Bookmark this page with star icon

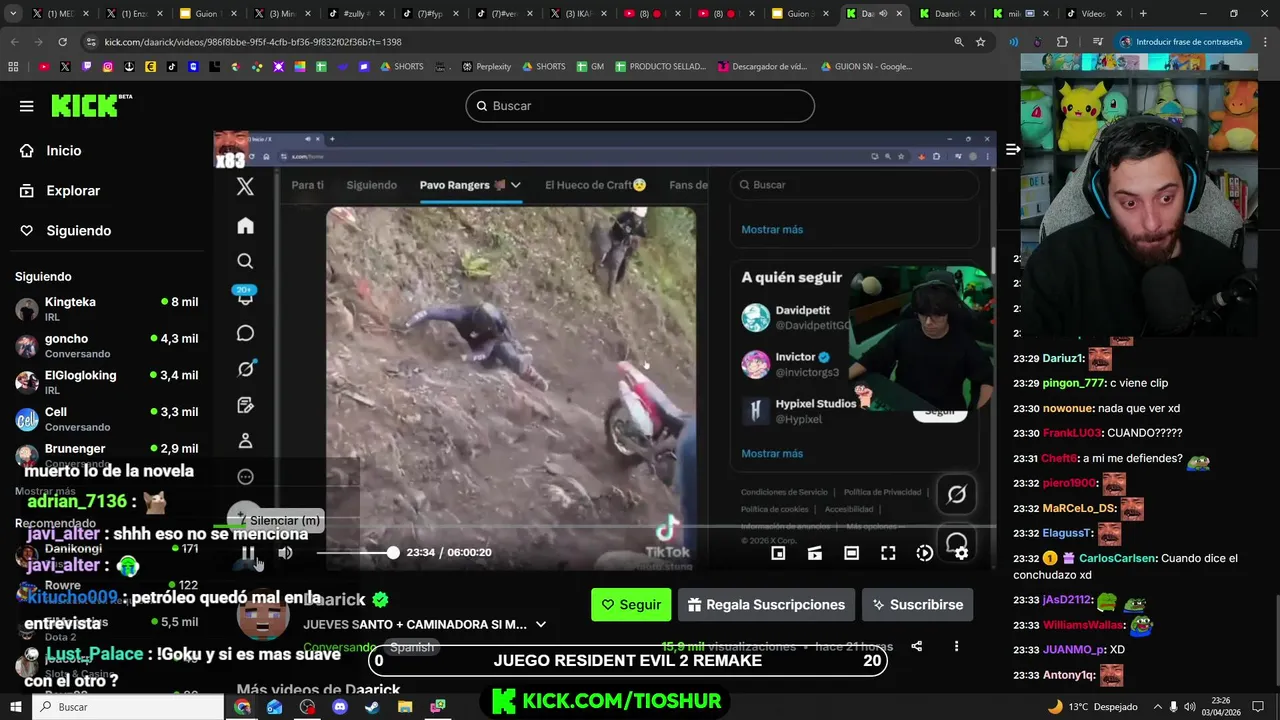click(x=980, y=42)
